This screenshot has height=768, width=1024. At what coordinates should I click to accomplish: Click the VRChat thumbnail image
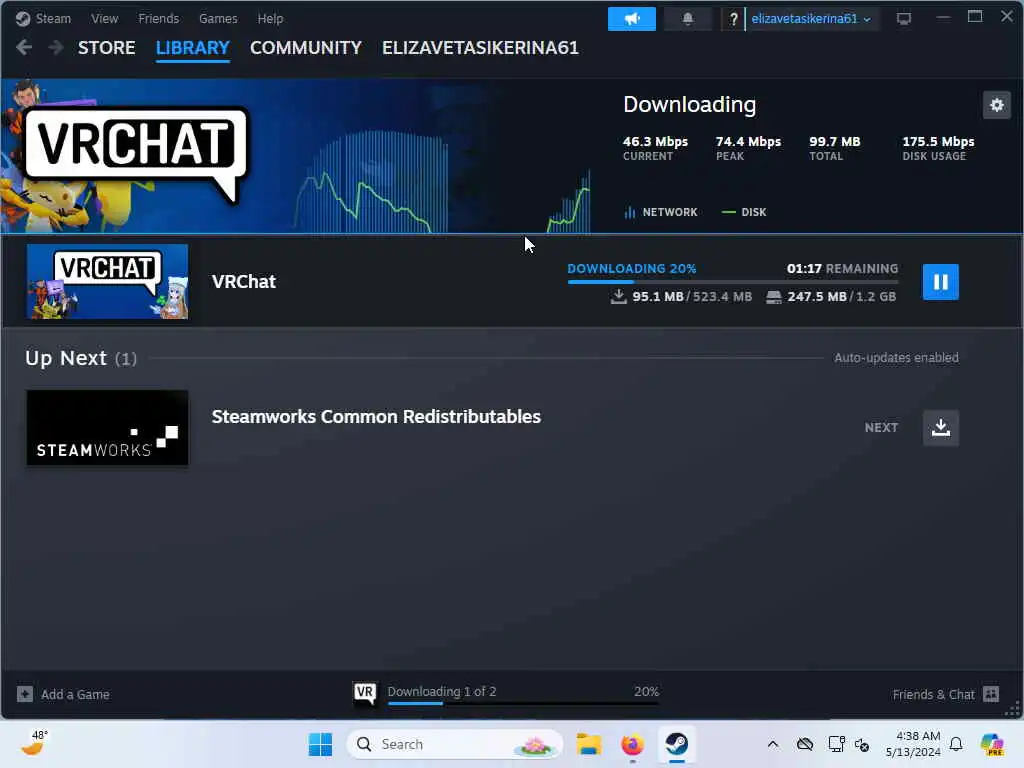[107, 281]
